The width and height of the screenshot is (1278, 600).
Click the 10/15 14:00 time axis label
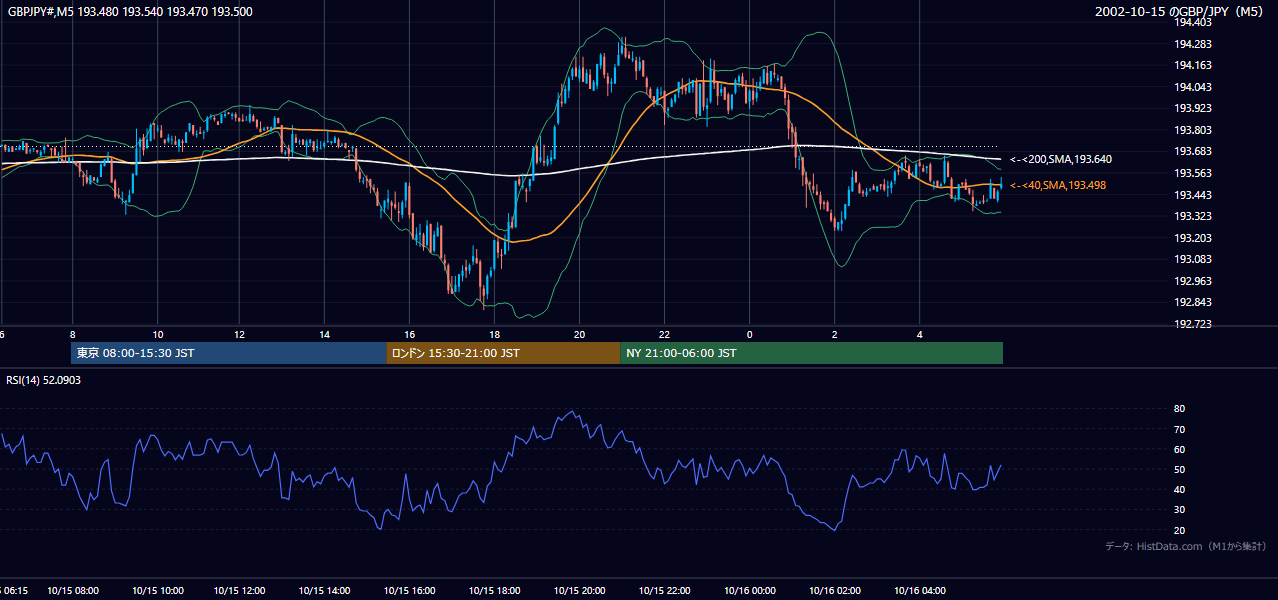(x=325, y=591)
